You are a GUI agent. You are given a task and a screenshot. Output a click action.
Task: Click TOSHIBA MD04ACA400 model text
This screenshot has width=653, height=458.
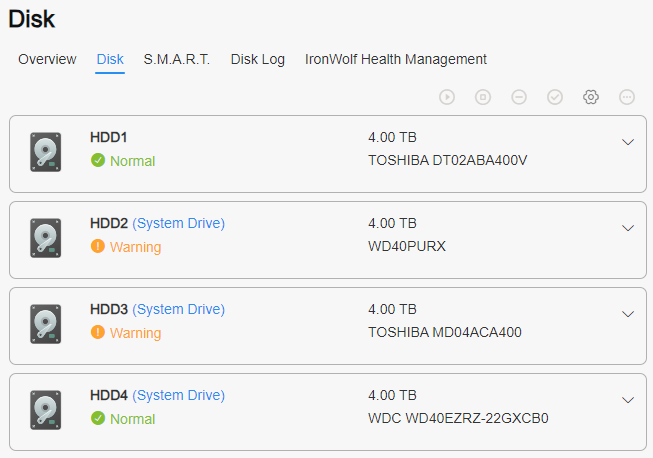(x=445, y=332)
